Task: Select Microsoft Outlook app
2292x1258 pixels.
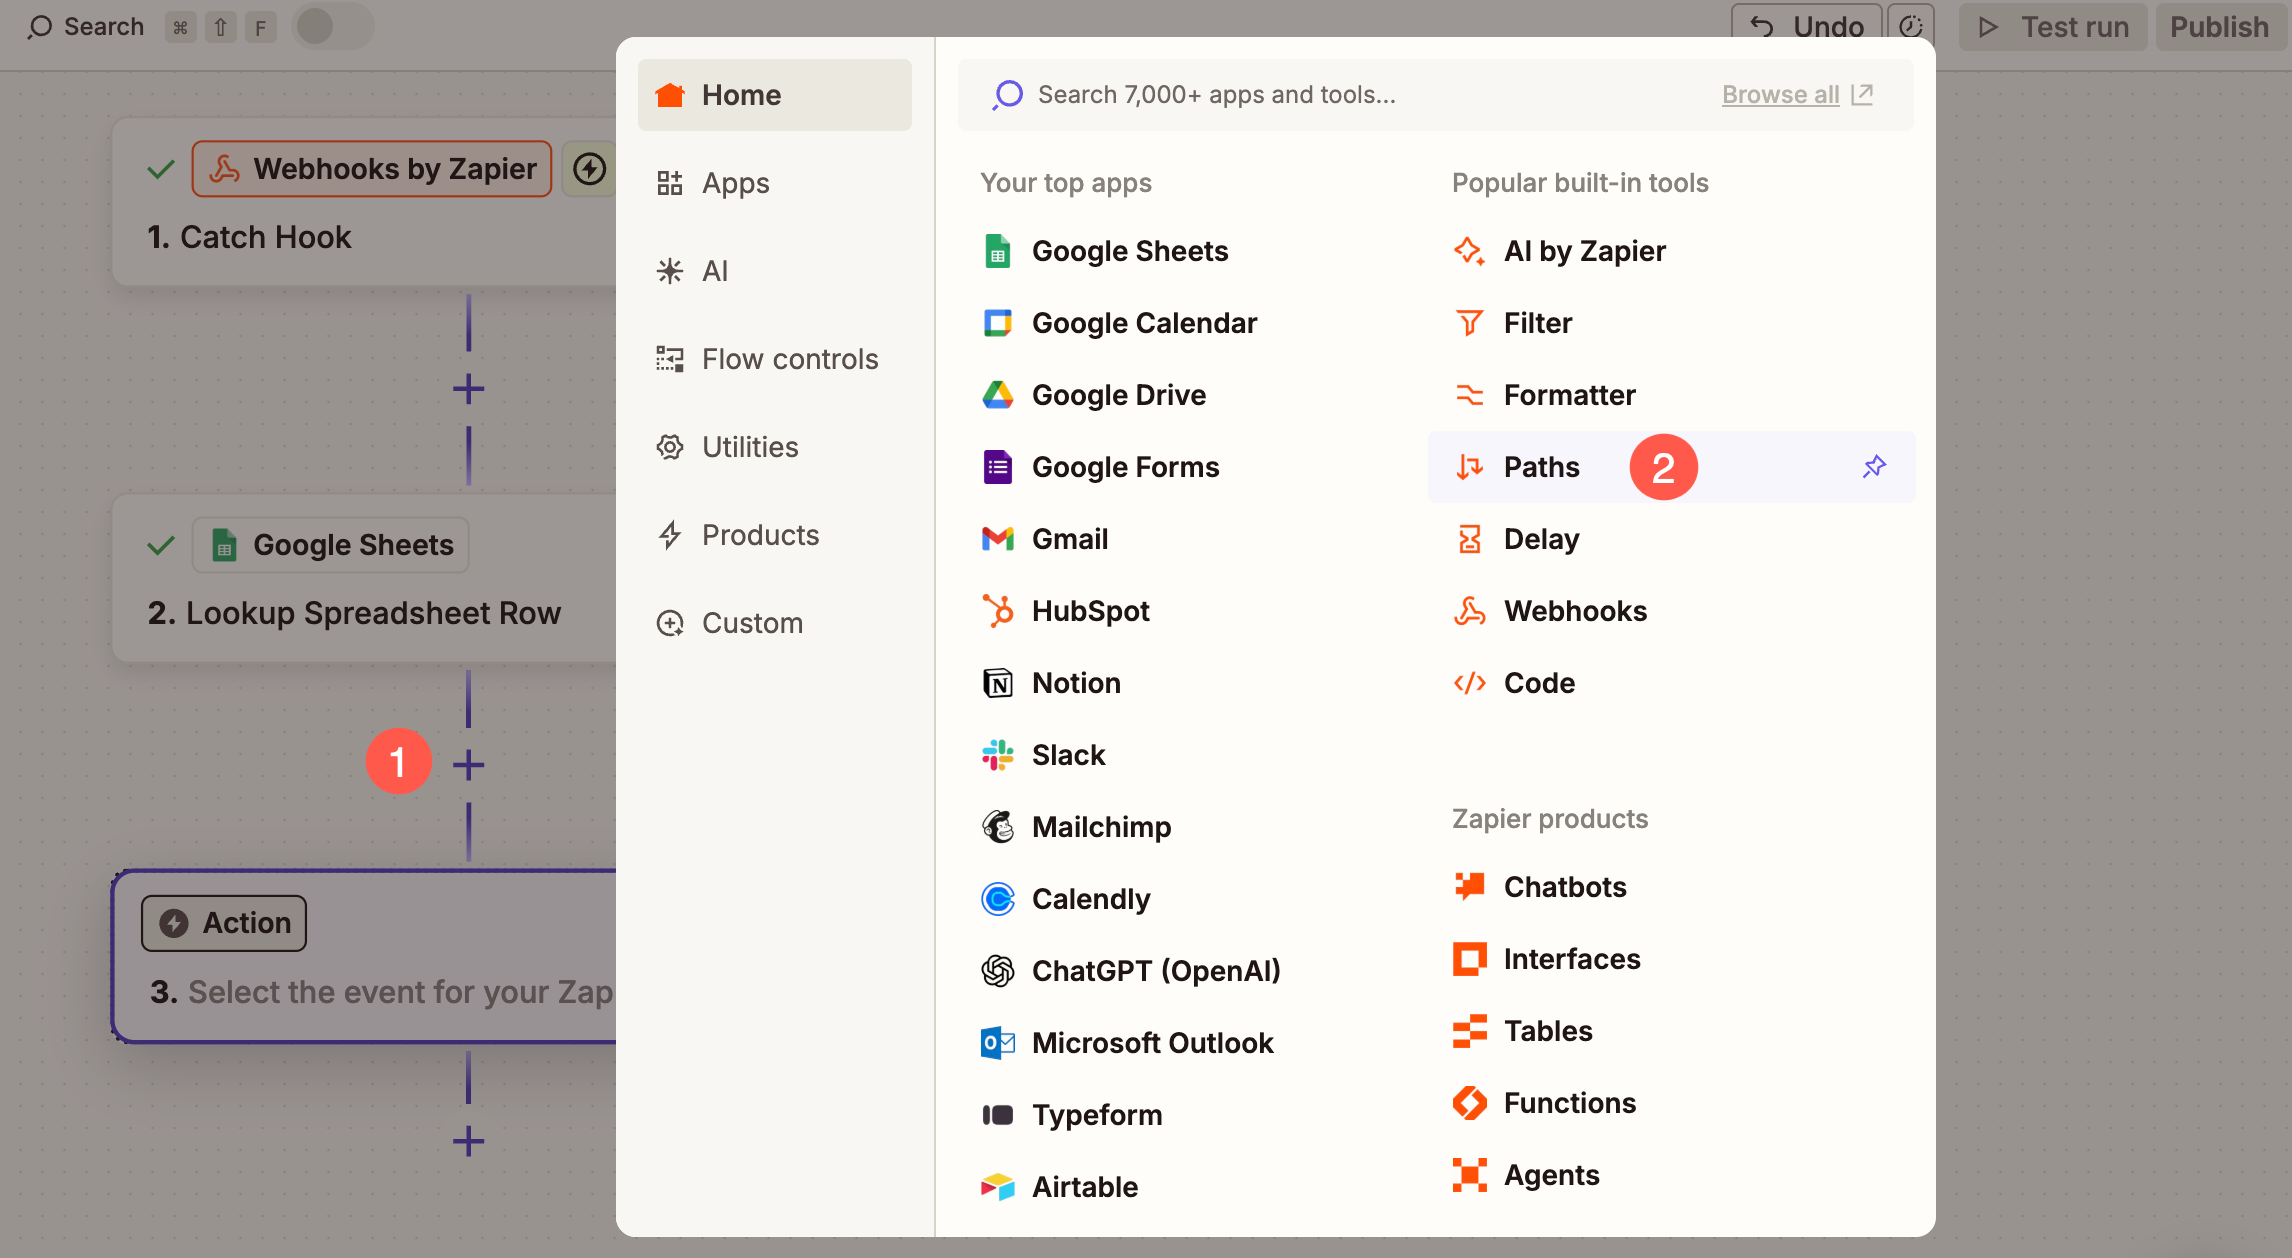Action: [x=1127, y=1043]
